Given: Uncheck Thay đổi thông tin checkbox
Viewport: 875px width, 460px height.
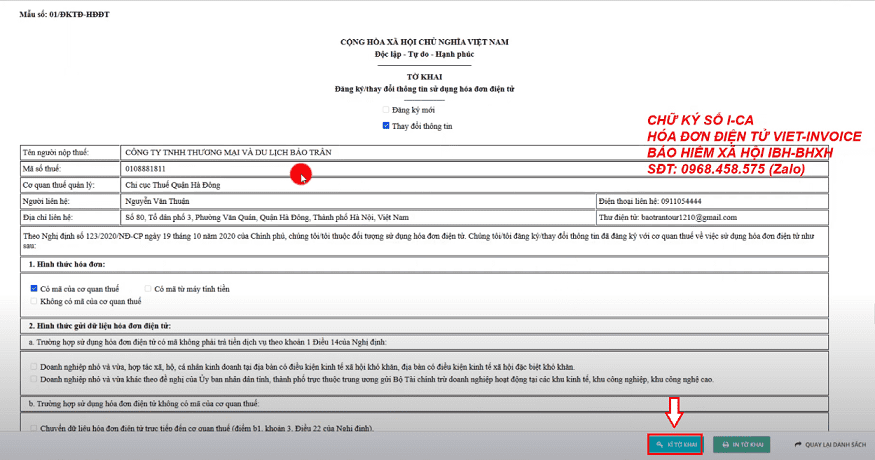Looking at the screenshot, I should pos(386,126).
